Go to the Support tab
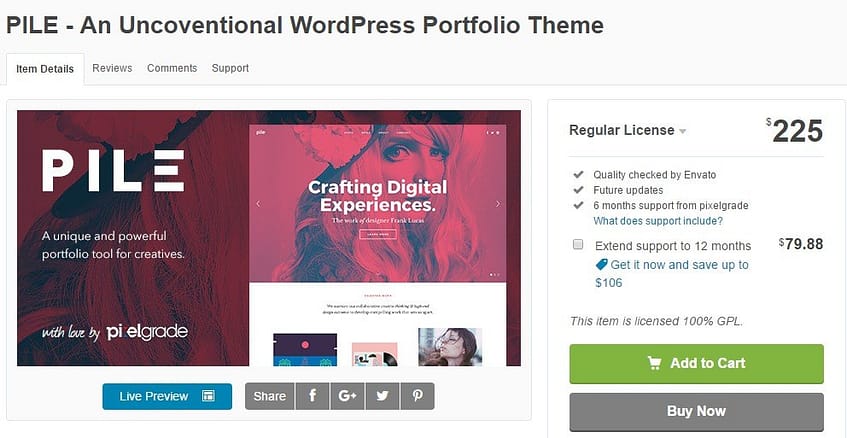This screenshot has width=847, height=438. (x=230, y=68)
